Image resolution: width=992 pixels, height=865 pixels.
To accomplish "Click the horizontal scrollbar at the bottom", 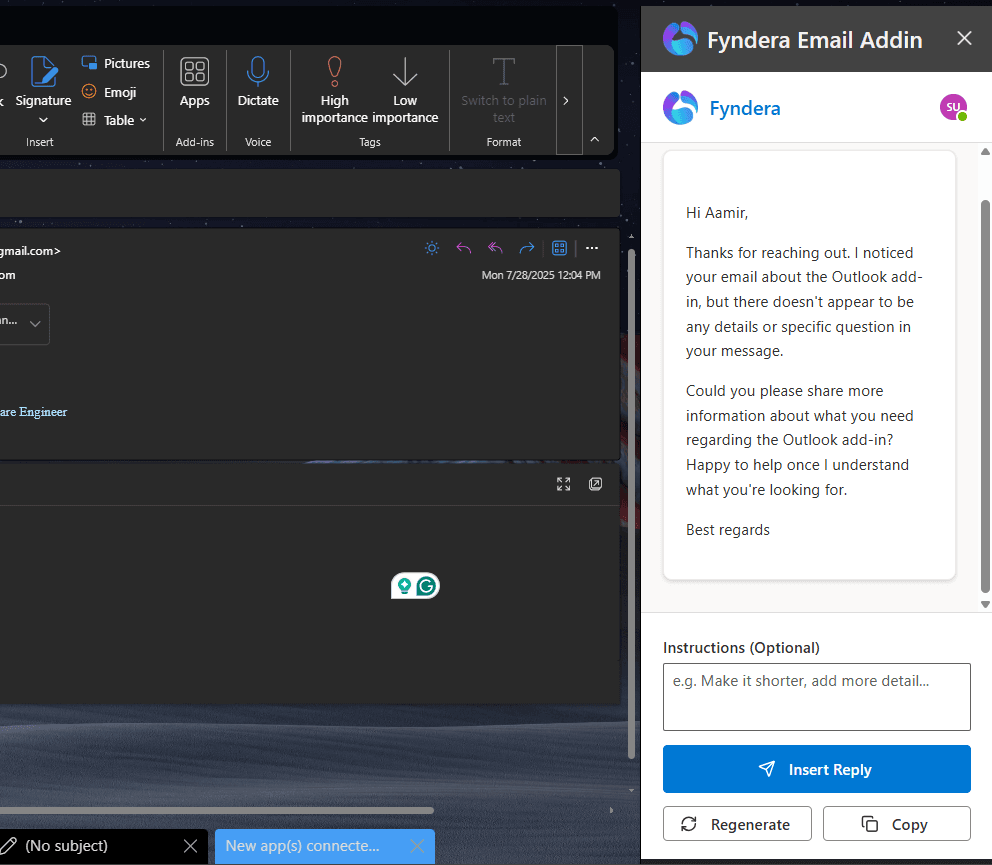I will [x=216, y=810].
